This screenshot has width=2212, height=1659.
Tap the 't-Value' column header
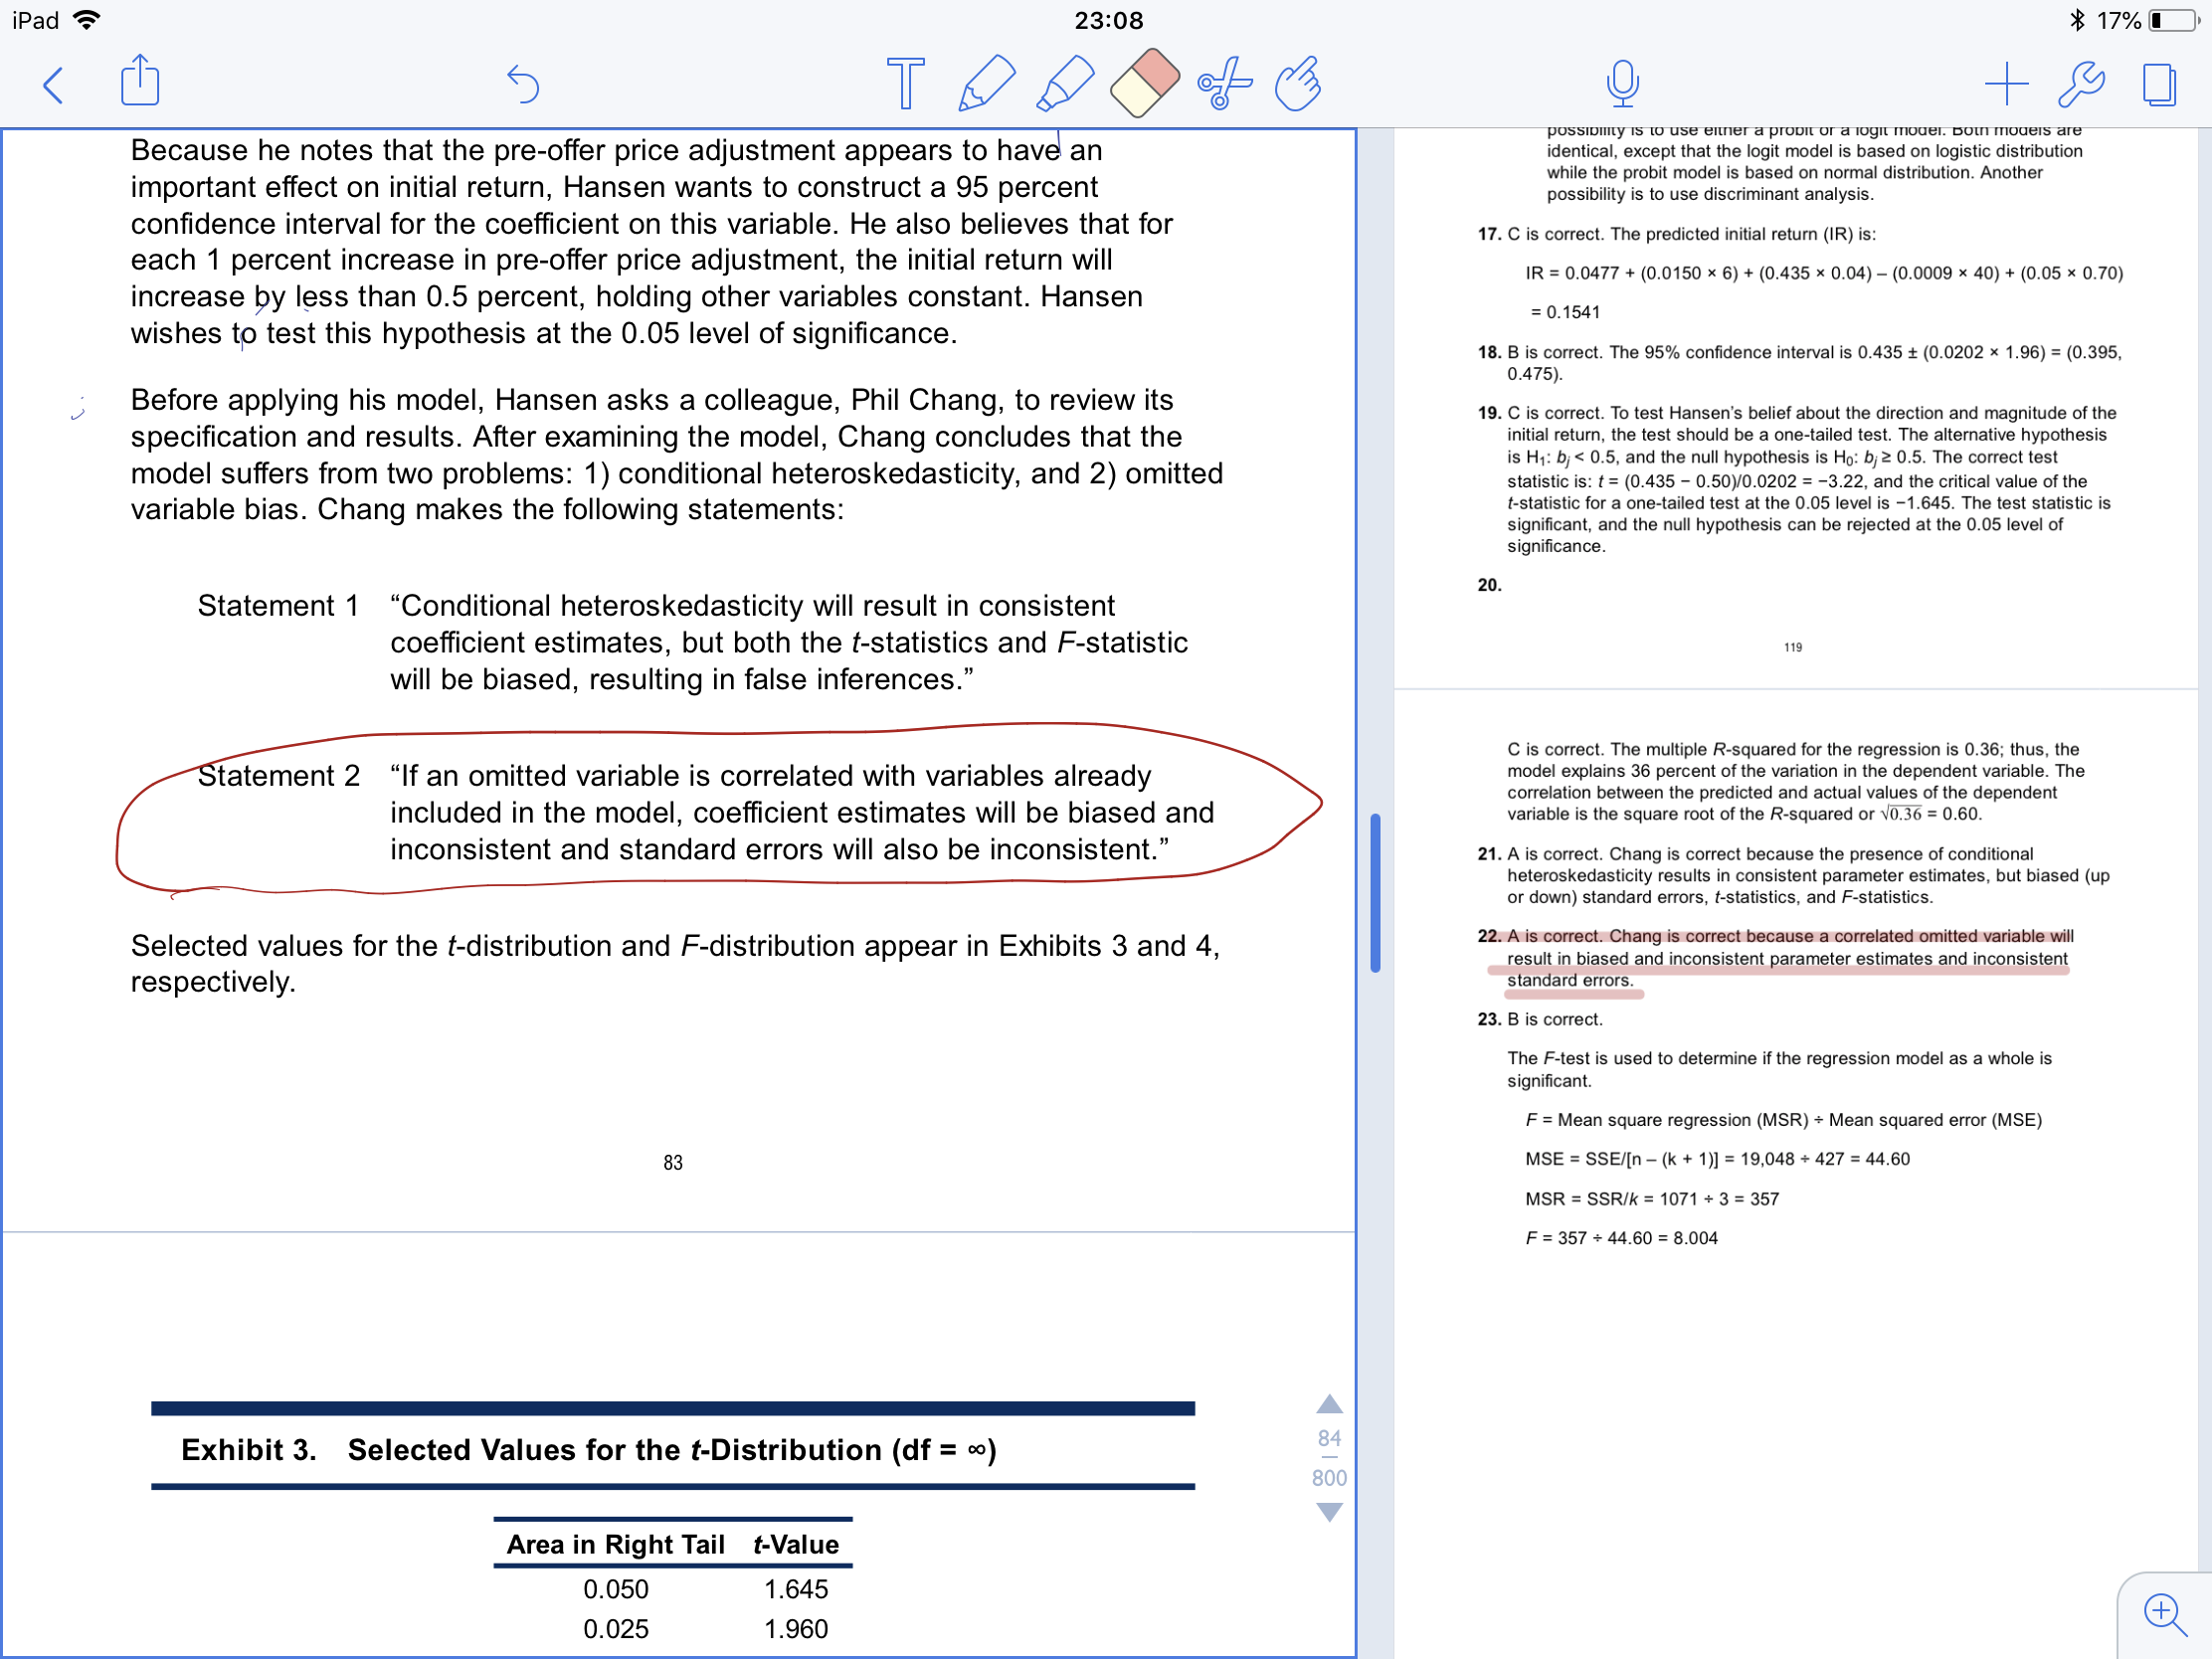click(x=796, y=1545)
